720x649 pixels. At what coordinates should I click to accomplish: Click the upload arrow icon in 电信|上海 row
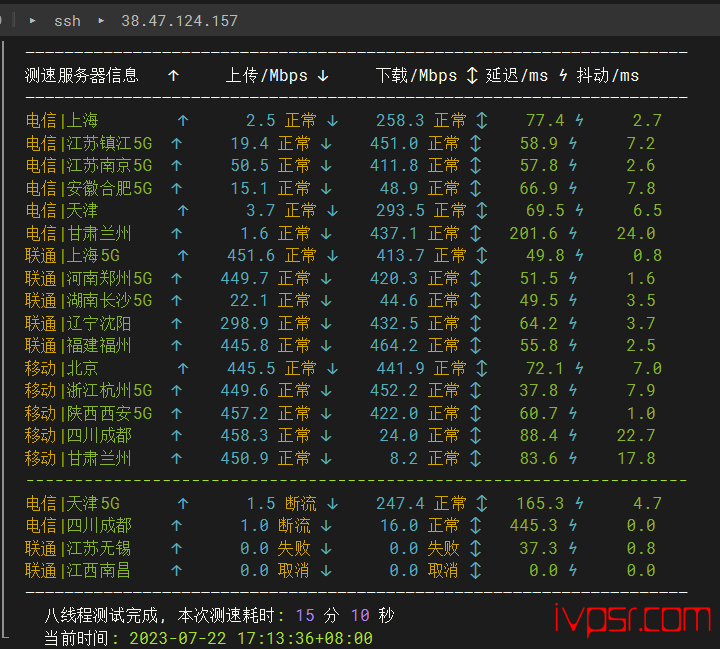[183, 120]
